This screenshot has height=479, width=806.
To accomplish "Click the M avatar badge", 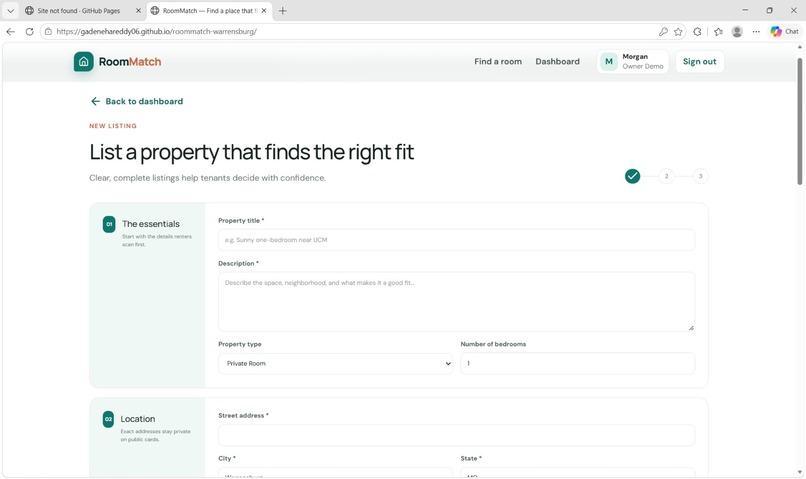I will tap(609, 62).
